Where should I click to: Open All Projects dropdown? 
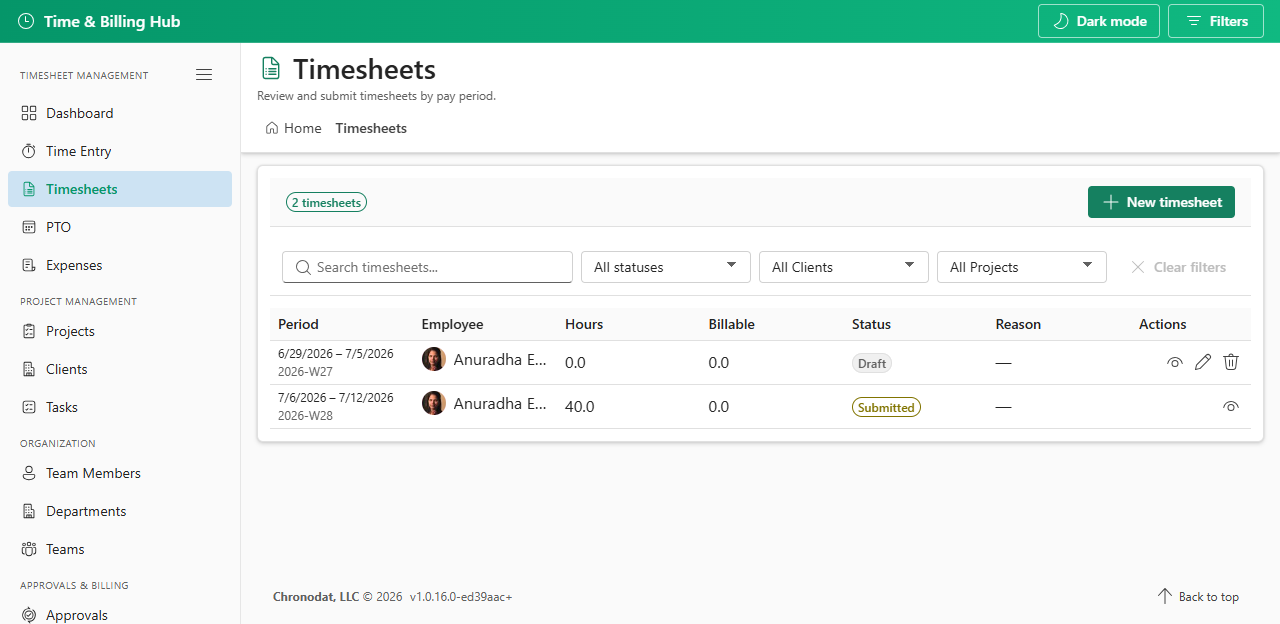point(1022,267)
